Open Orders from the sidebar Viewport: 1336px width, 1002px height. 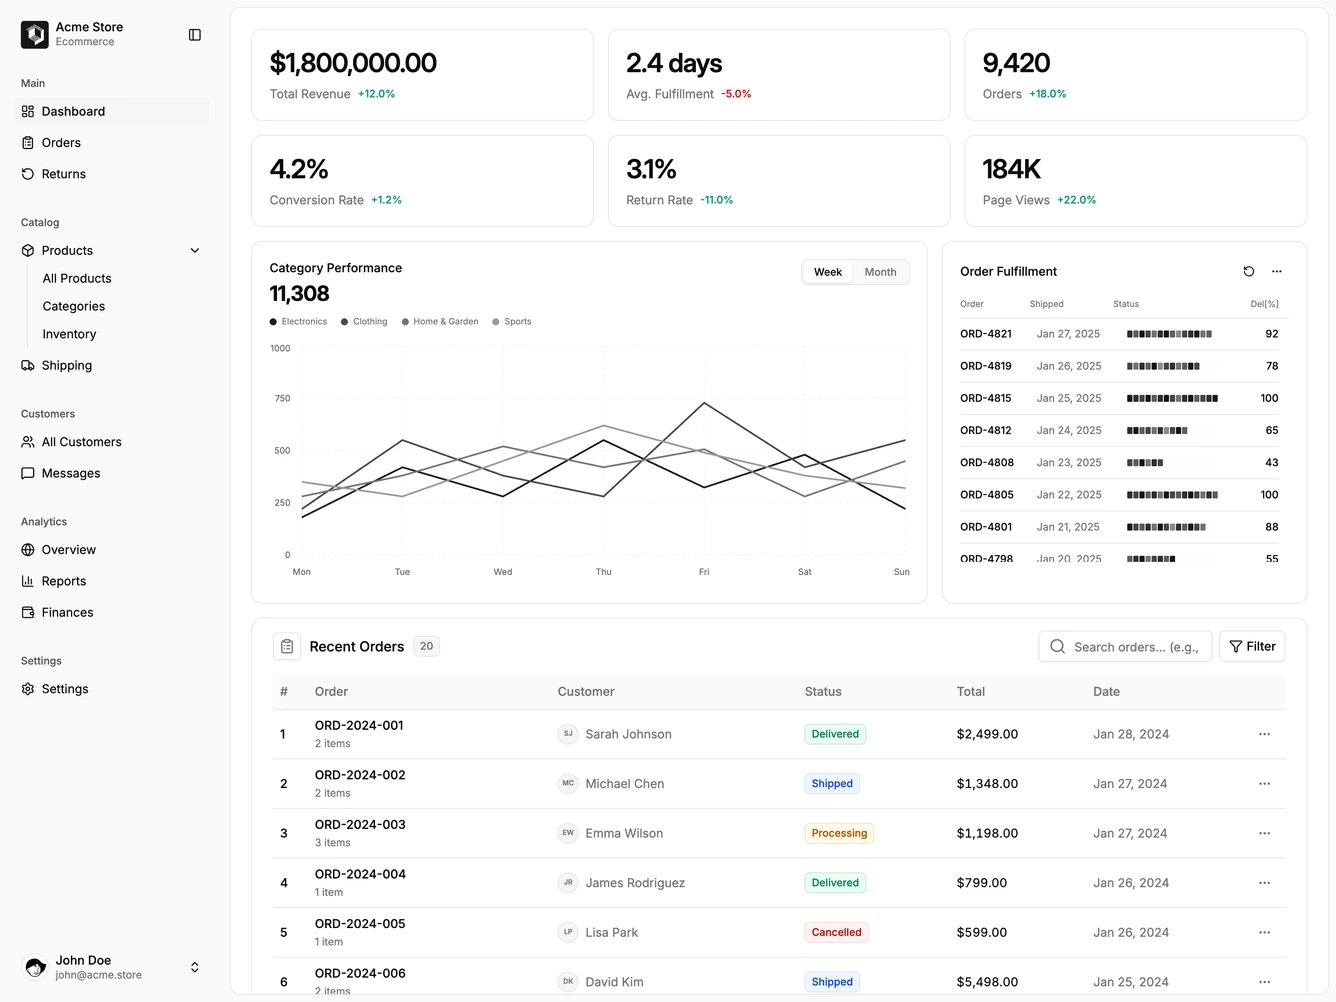[x=111, y=143]
